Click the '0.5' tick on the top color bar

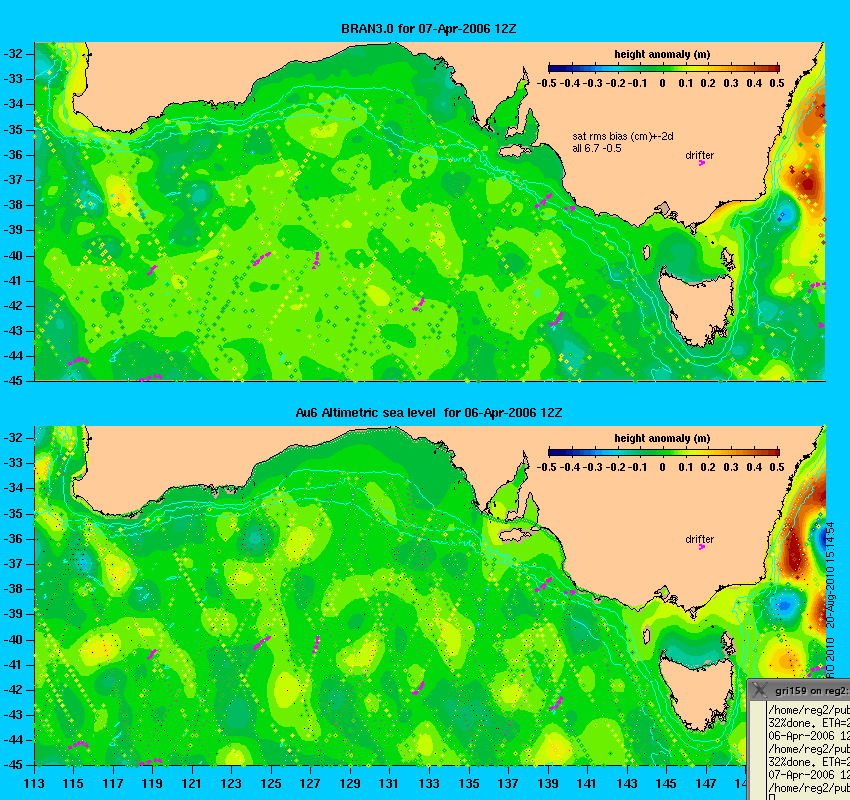click(x=777, y=83)
